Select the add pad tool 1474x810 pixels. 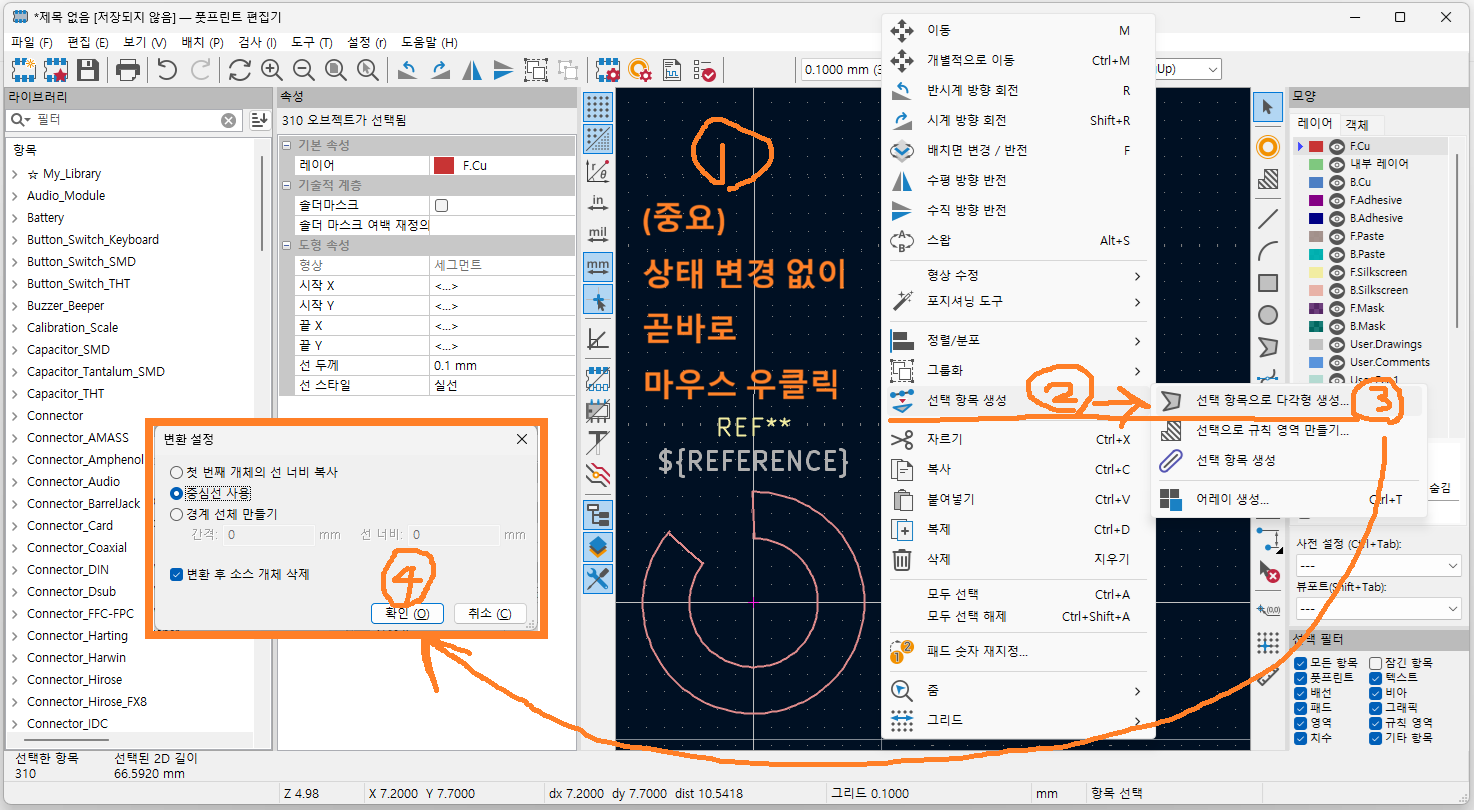point(1268,147)
